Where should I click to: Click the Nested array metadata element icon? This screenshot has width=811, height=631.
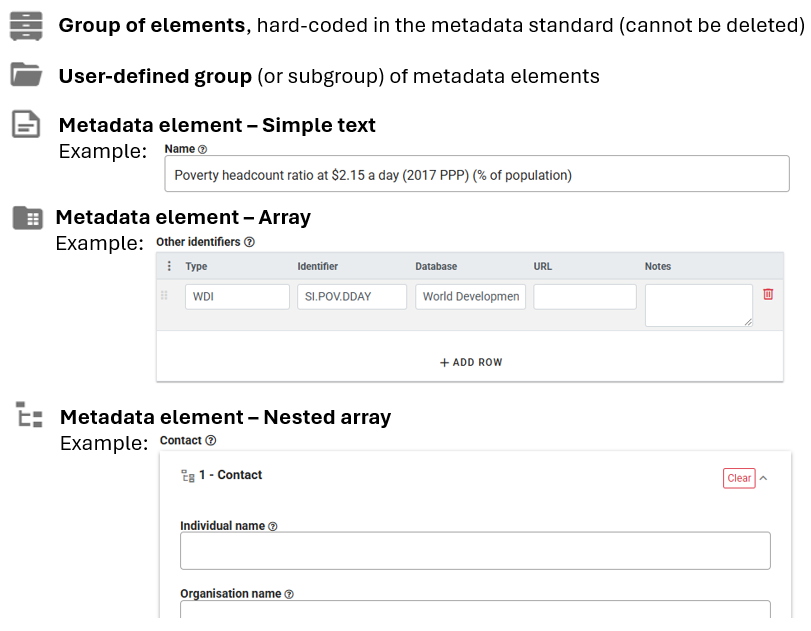coord(29,415)
